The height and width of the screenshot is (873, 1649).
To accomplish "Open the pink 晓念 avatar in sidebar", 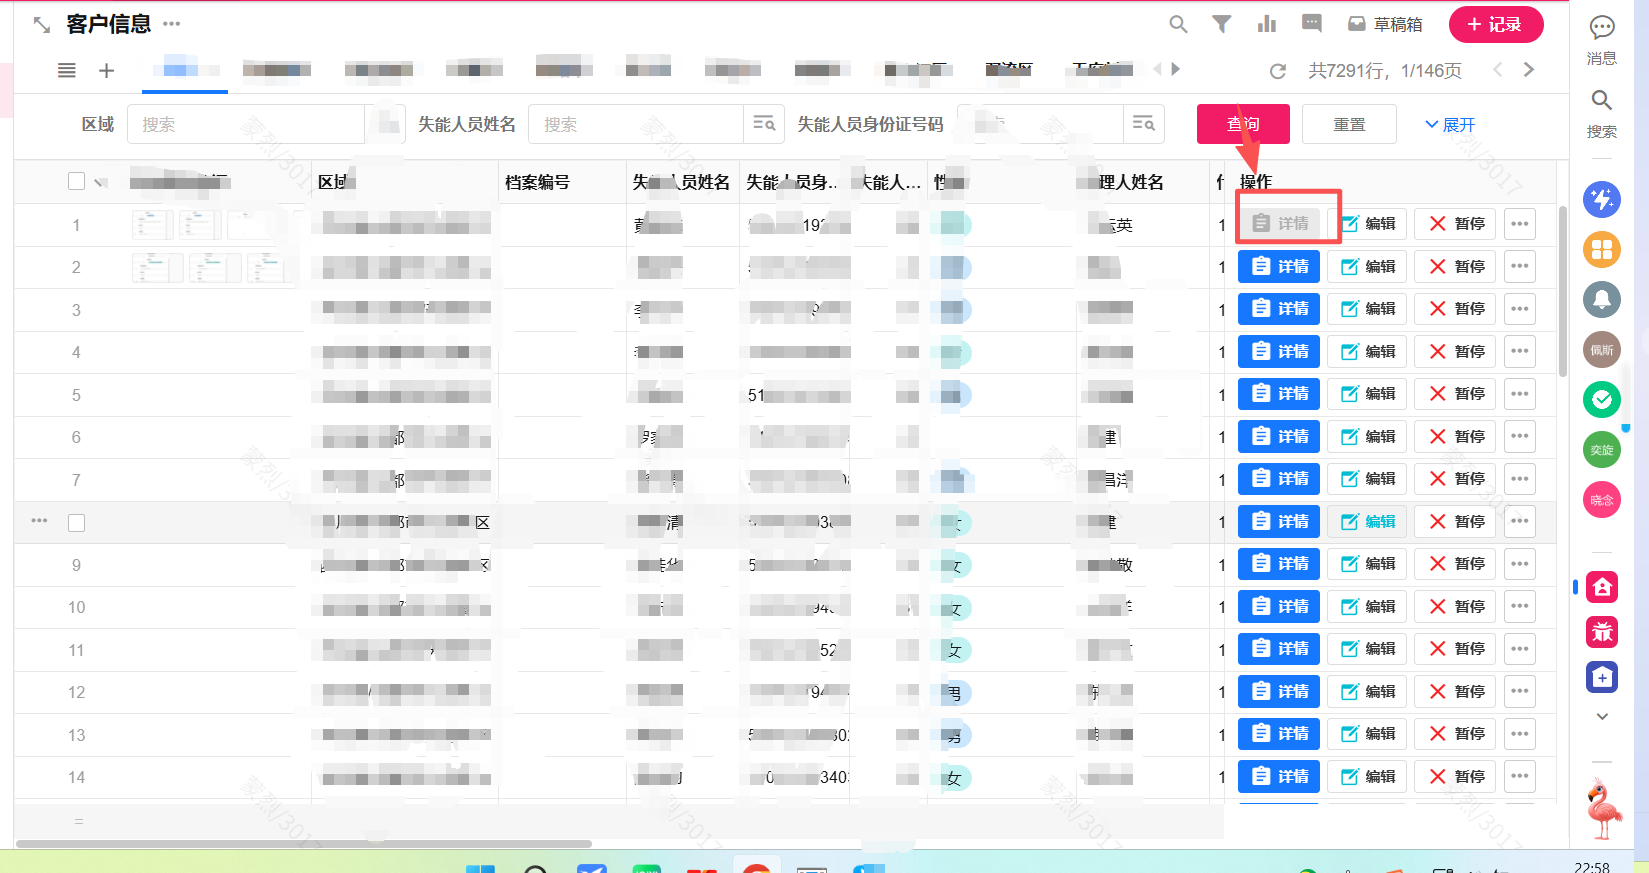I will [x=1602, y=500].
